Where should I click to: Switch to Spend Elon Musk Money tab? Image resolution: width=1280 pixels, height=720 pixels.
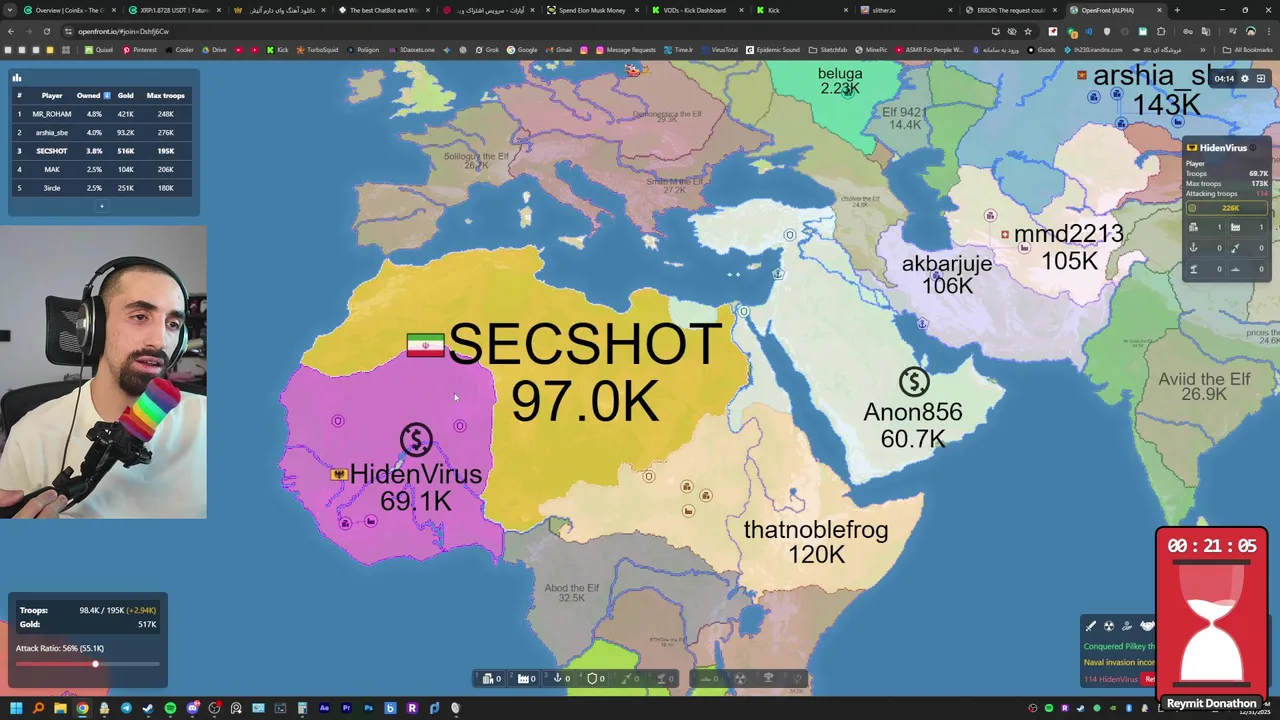tap(592, 10)
